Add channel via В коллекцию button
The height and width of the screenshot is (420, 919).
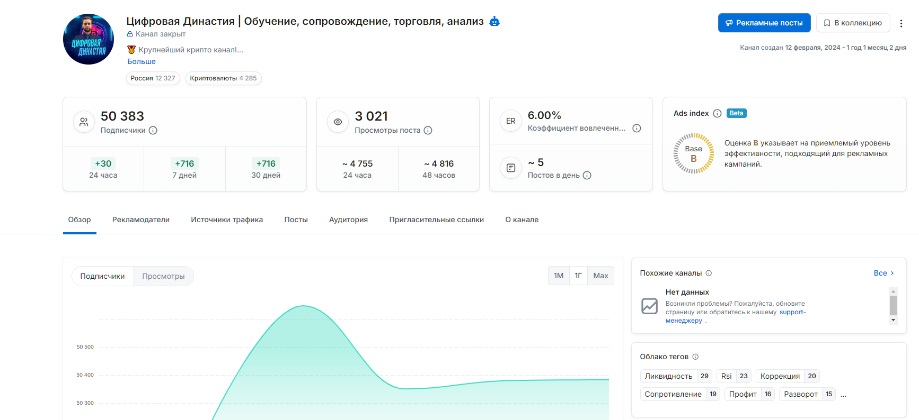point(853,23)
